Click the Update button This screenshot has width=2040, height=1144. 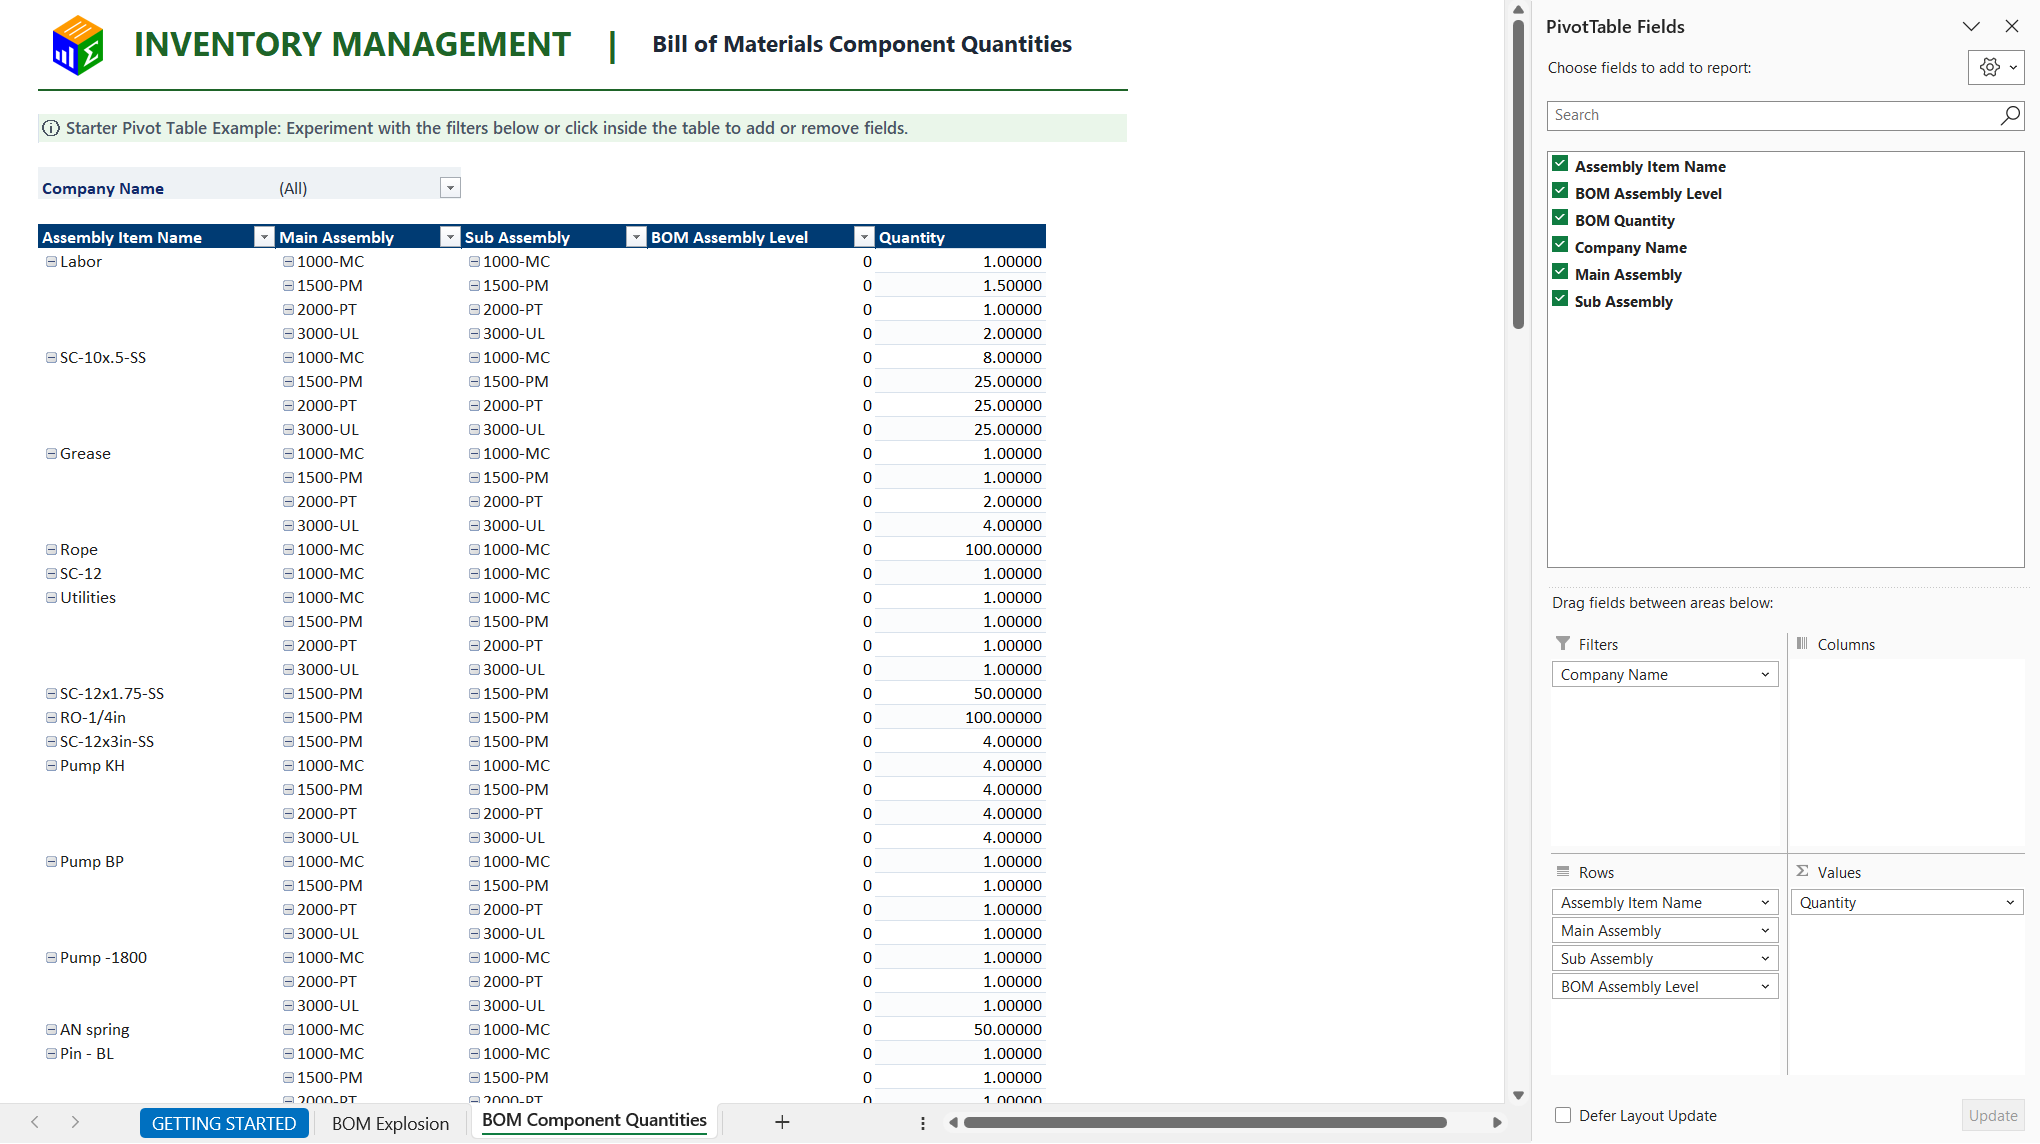1992,1115
